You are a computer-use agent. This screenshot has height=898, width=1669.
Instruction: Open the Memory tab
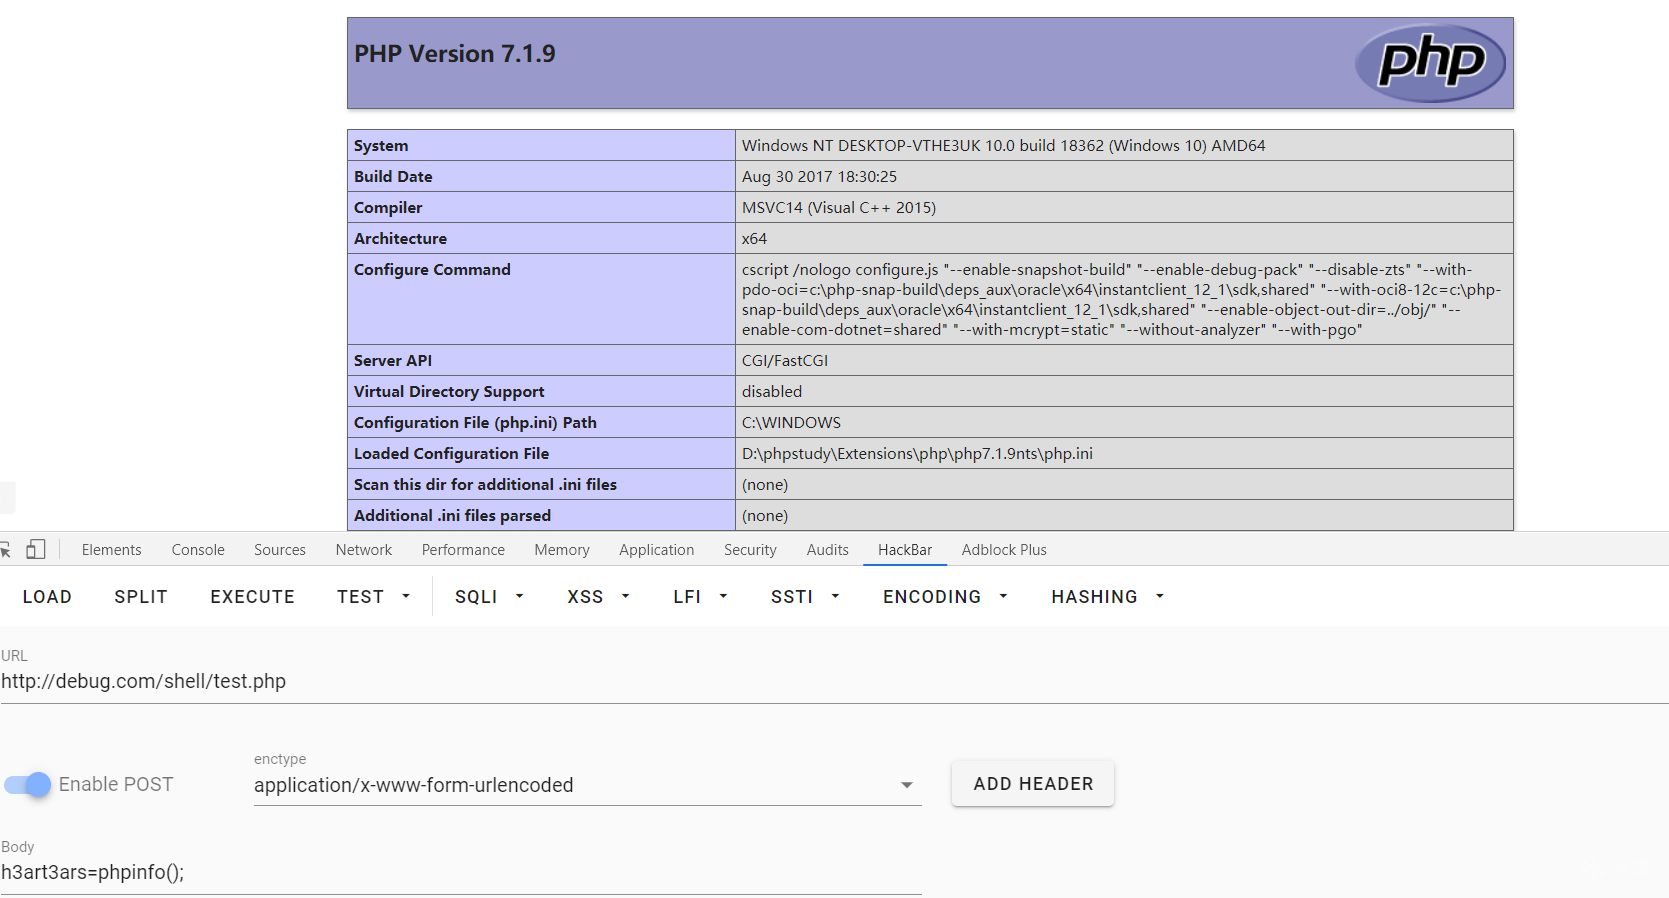tap(562, 550)
